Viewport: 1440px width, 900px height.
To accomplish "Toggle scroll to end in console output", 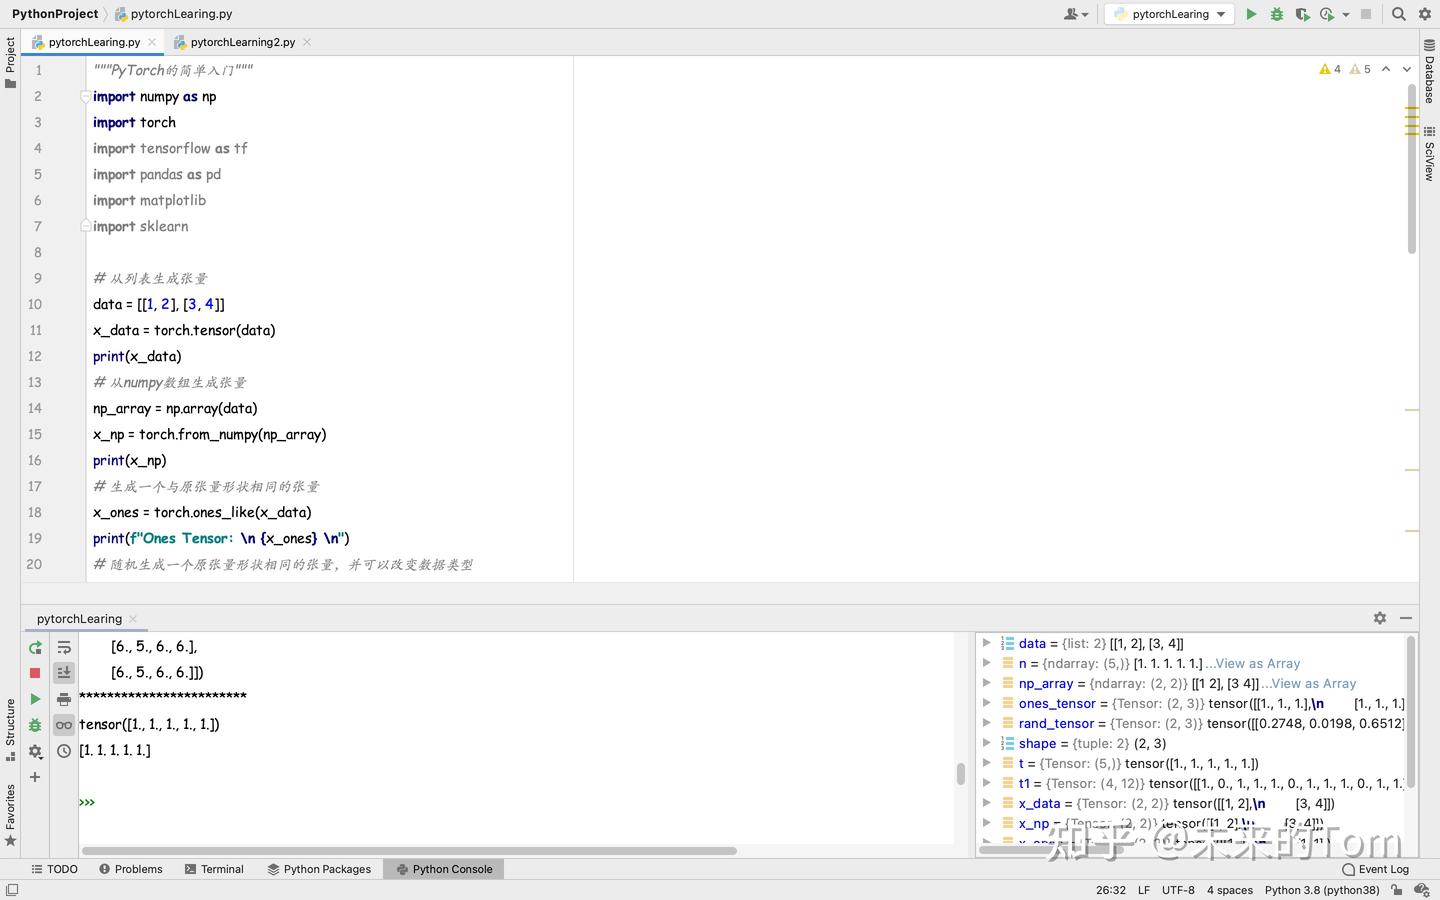I will (64, 673).
